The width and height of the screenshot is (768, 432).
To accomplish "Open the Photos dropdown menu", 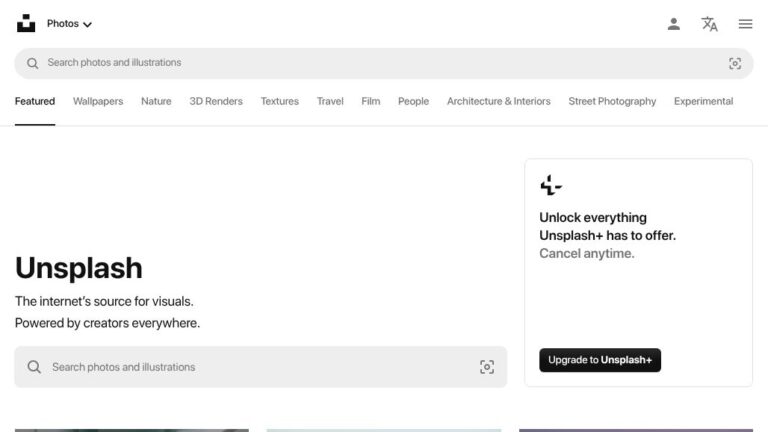I will [69, 24].
